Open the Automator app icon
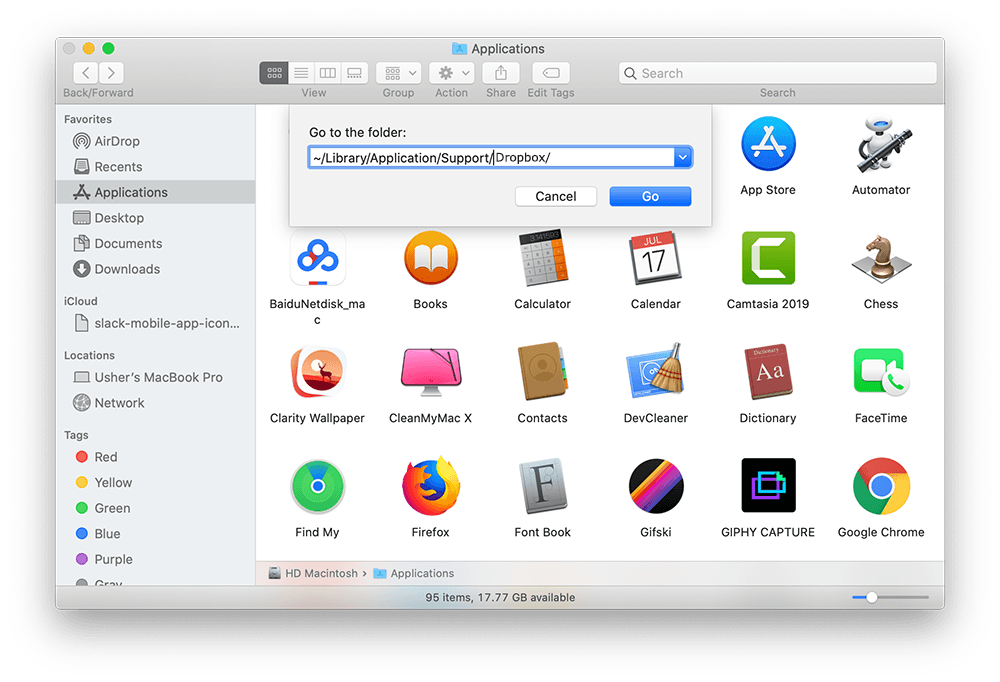This screenshot has height=682, width=1000. (x=881, y=144)
